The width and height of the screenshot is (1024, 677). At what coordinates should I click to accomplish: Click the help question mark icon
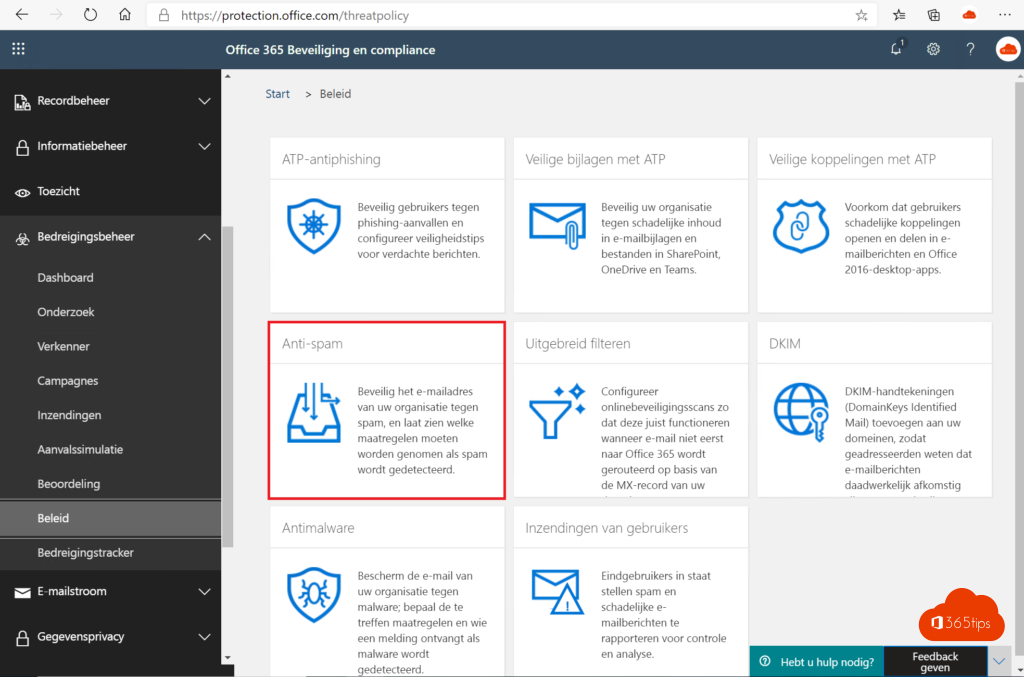pyautogui.click(x=970, y=49)
